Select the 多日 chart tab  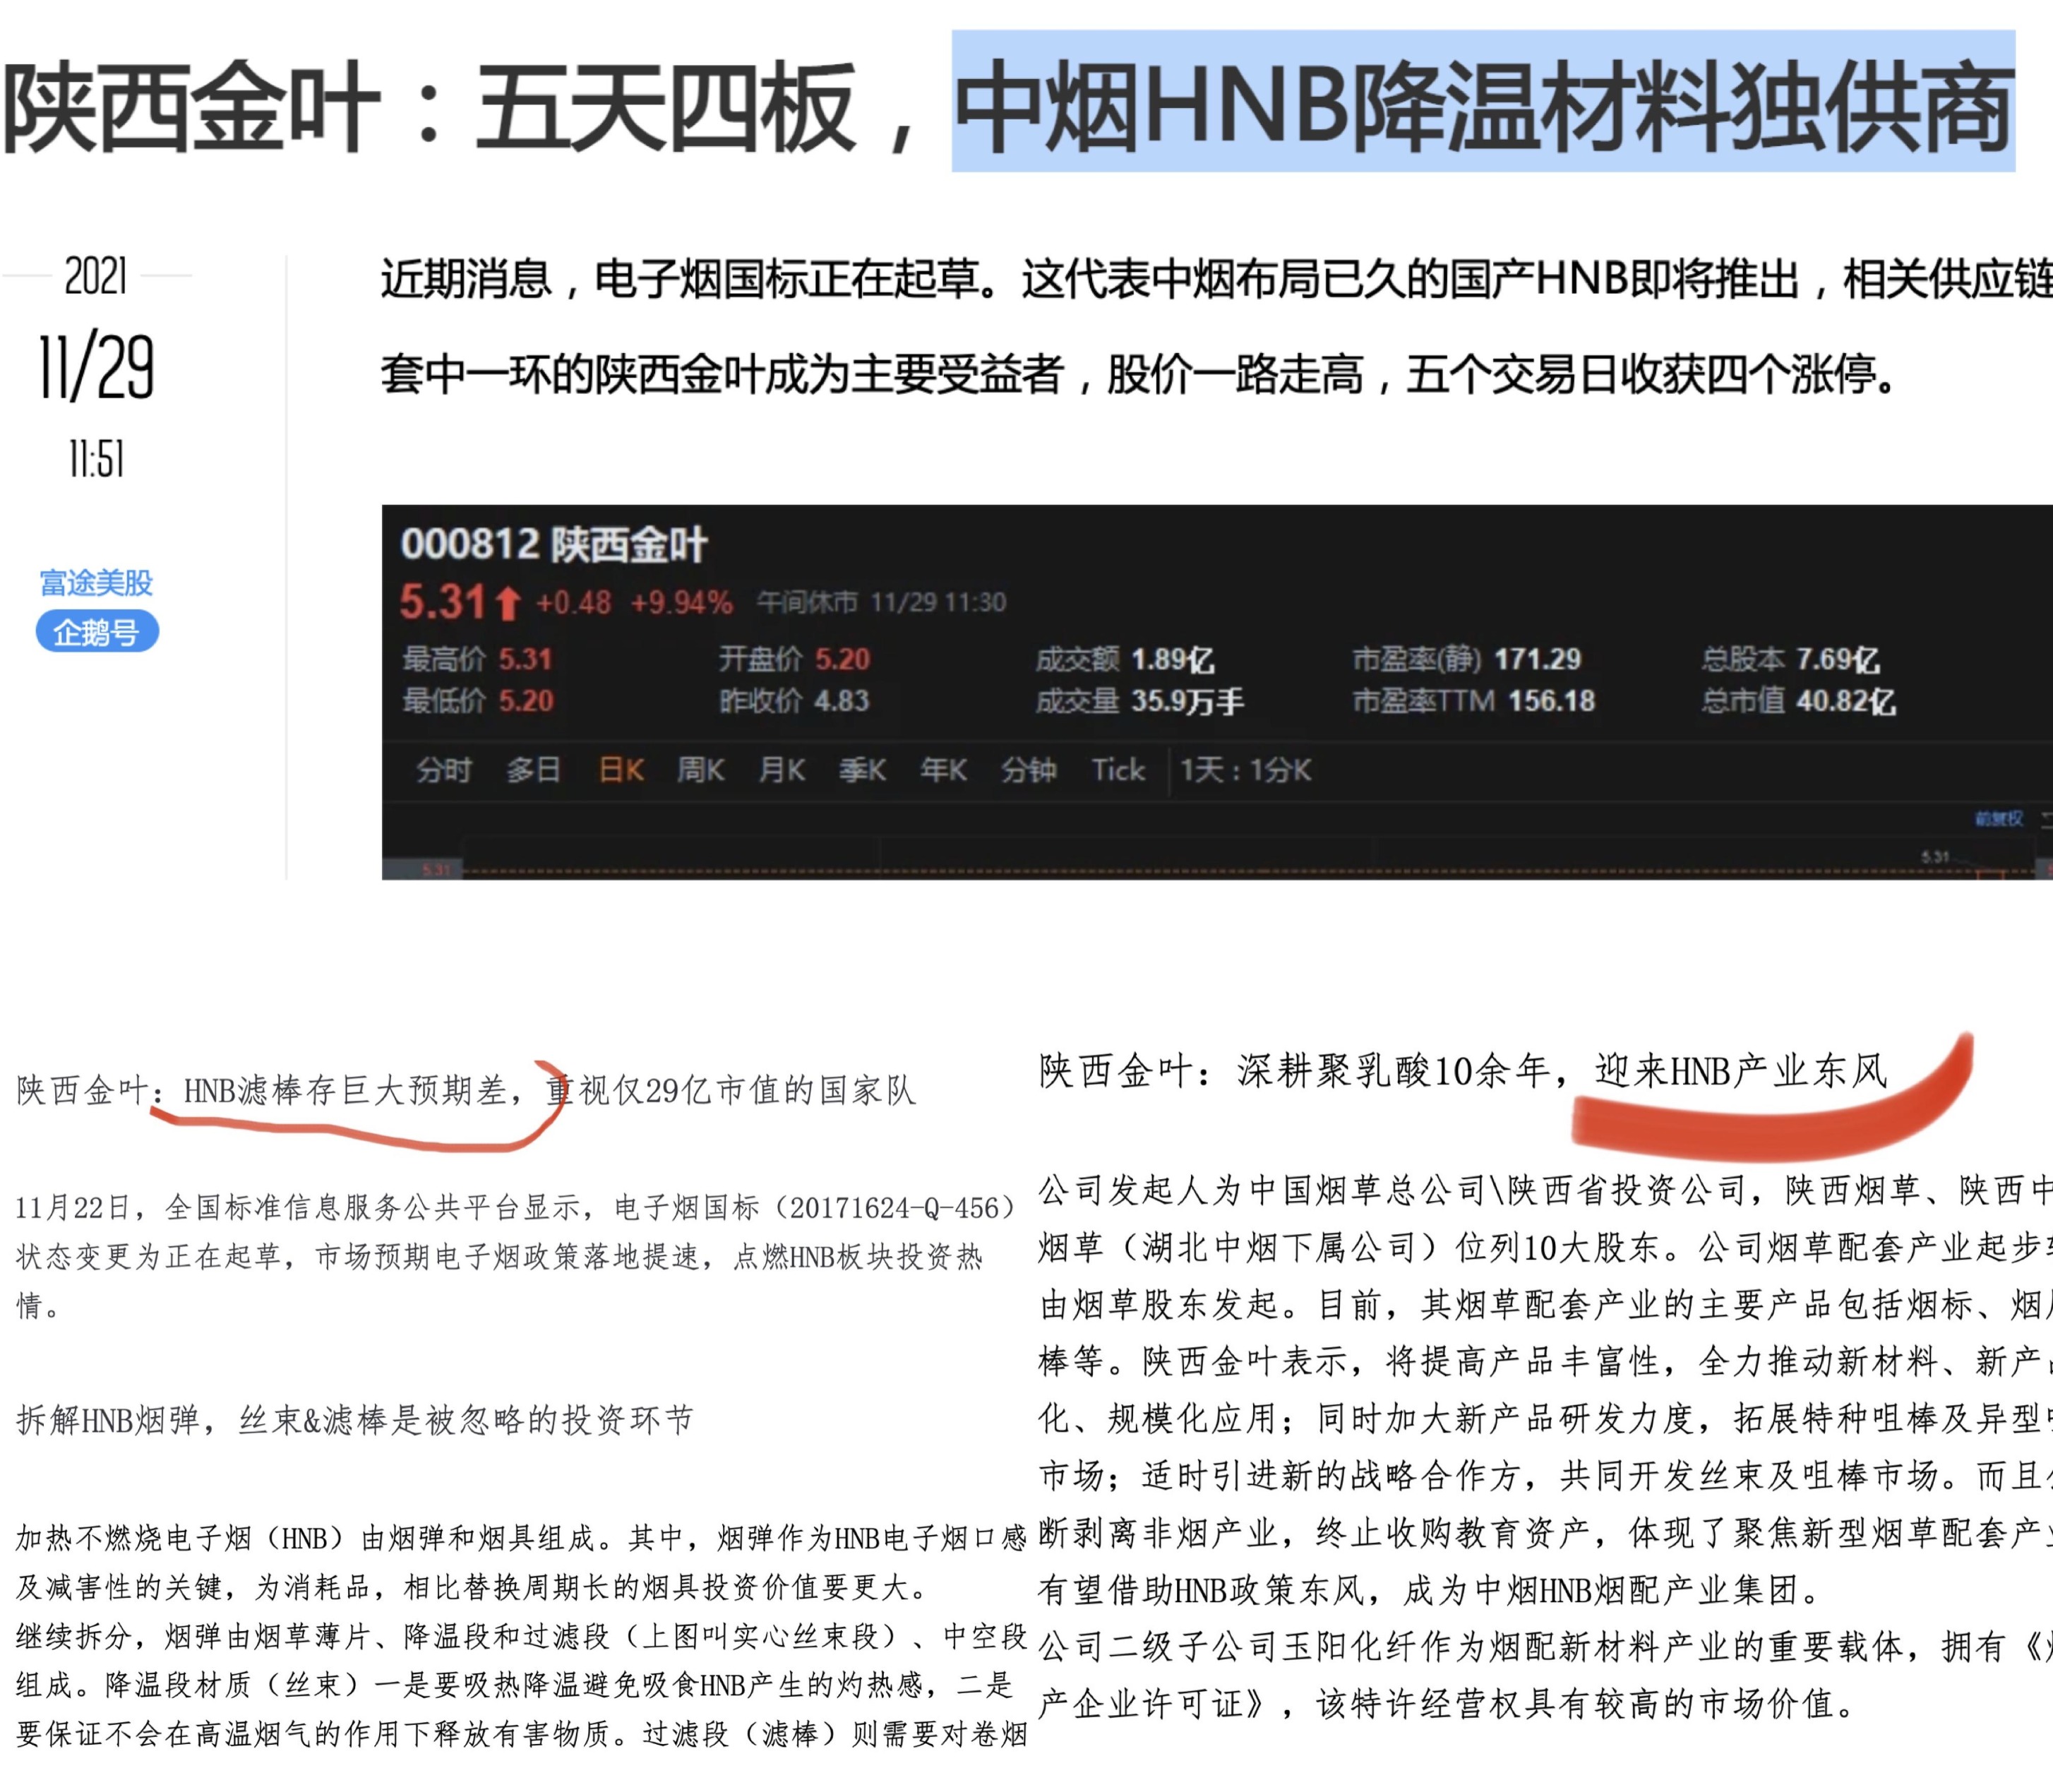pyautogui.click(x=532, y=770)
